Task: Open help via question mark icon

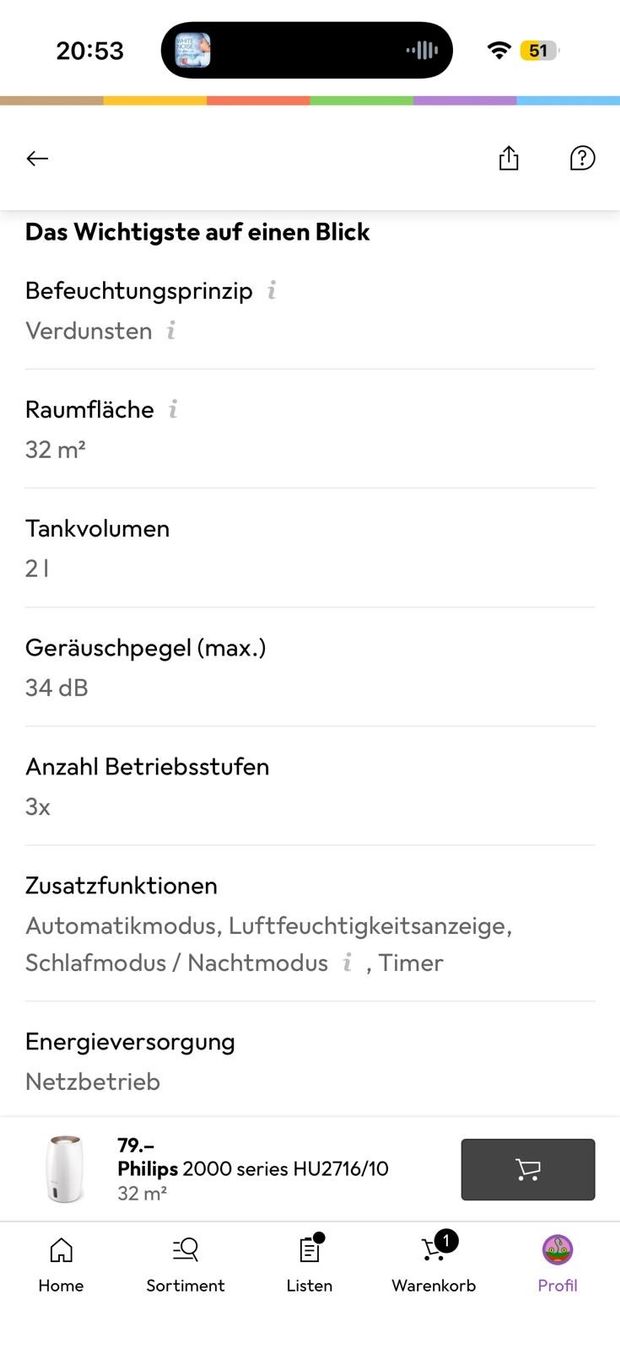Action: click(x=582, y=158)
